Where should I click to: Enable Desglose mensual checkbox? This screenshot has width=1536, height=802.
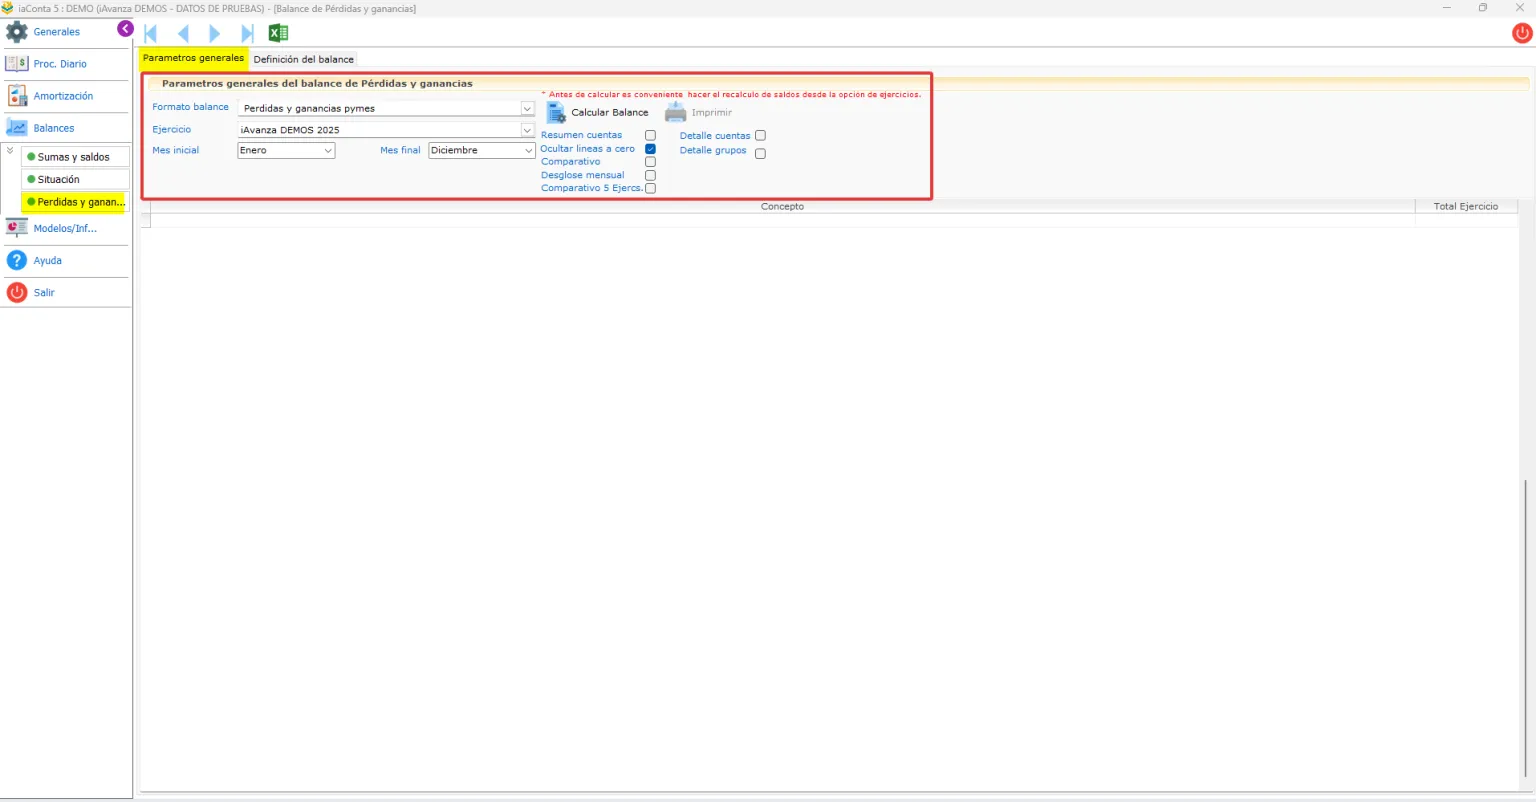tap(650, 175)
